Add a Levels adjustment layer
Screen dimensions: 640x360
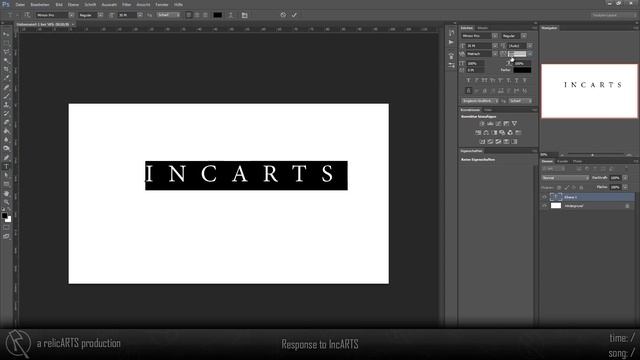pyautogui.click(x=490, y=124)
